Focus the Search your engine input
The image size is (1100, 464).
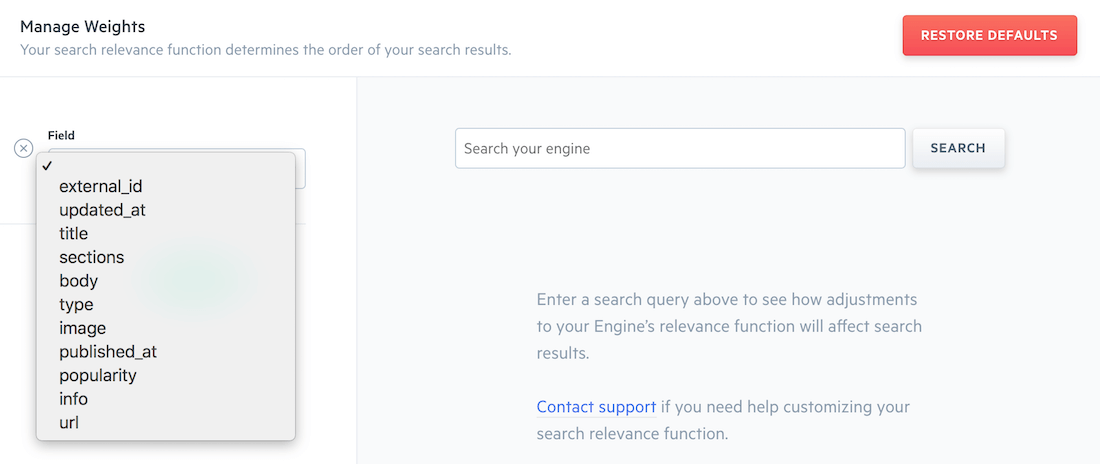pos(680,148)
